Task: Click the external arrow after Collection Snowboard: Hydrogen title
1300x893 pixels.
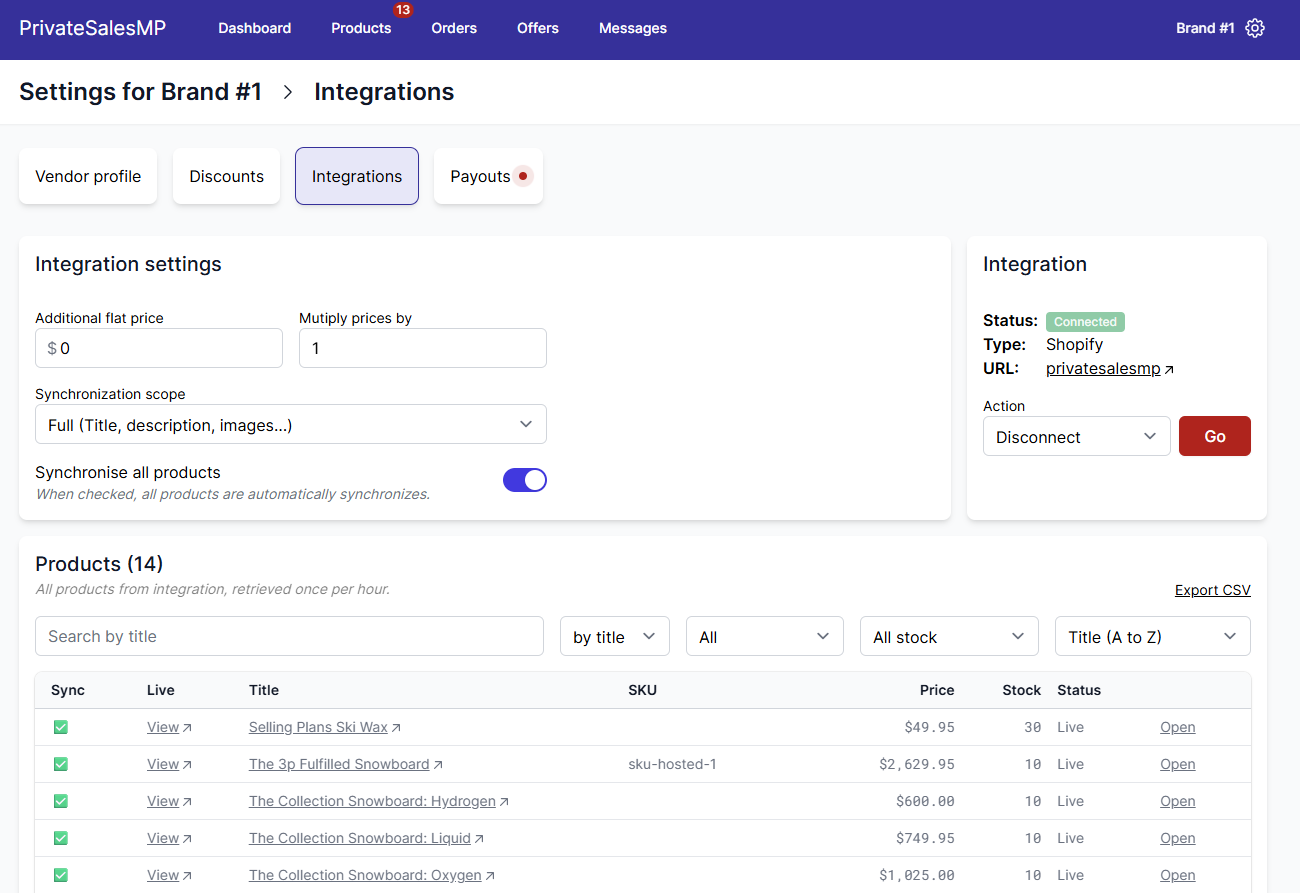Action: pos(504,802)
